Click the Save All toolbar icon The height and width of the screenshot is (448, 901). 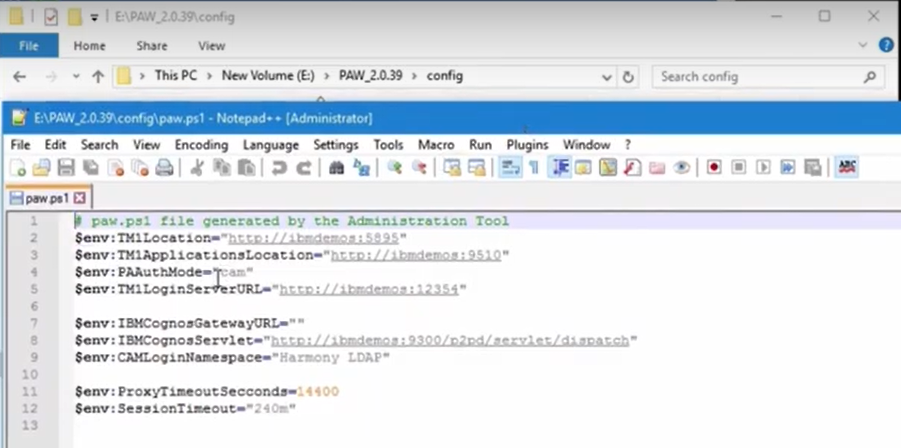click(x=90, y=168)
